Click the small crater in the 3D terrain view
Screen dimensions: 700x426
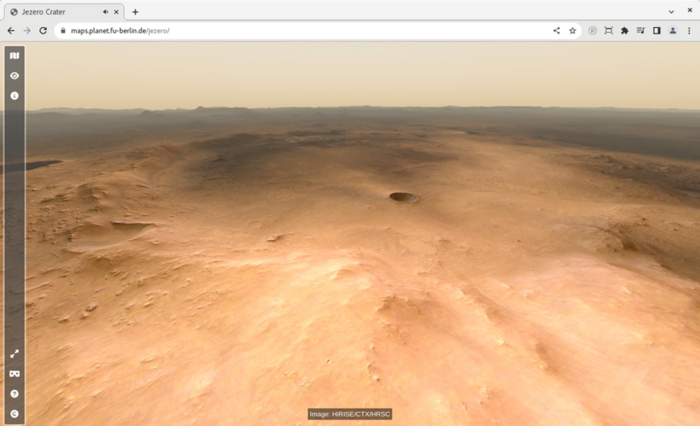pos(403,197)
